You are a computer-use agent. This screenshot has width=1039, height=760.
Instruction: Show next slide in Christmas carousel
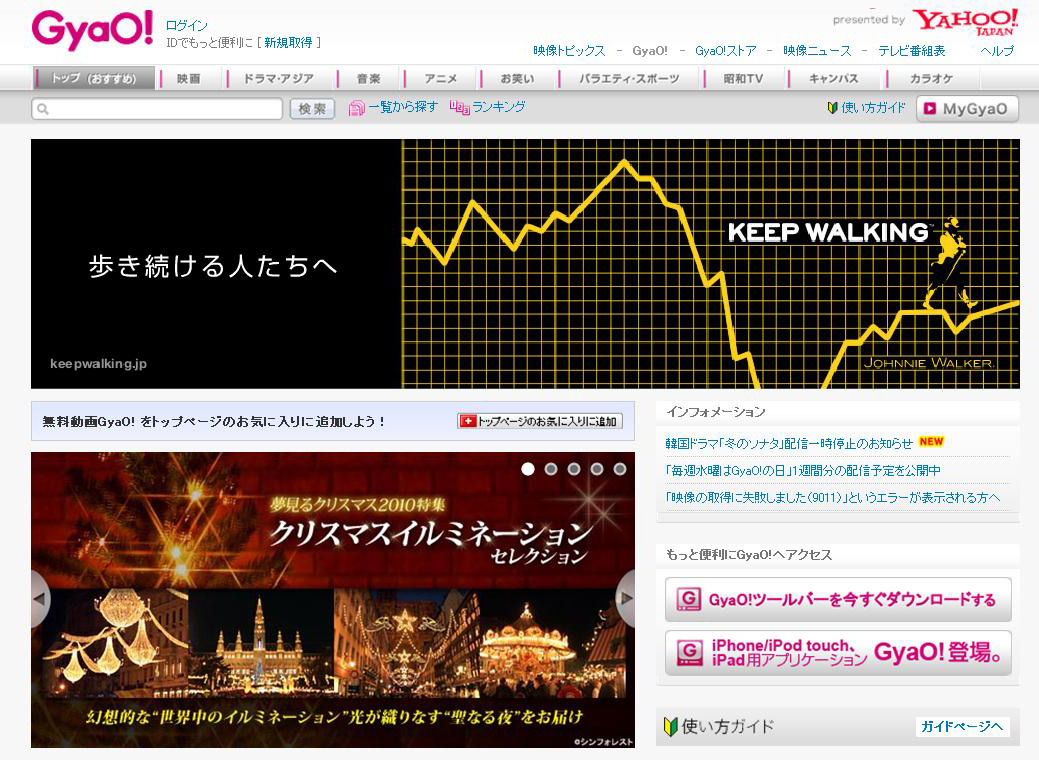tap(625, 598)
